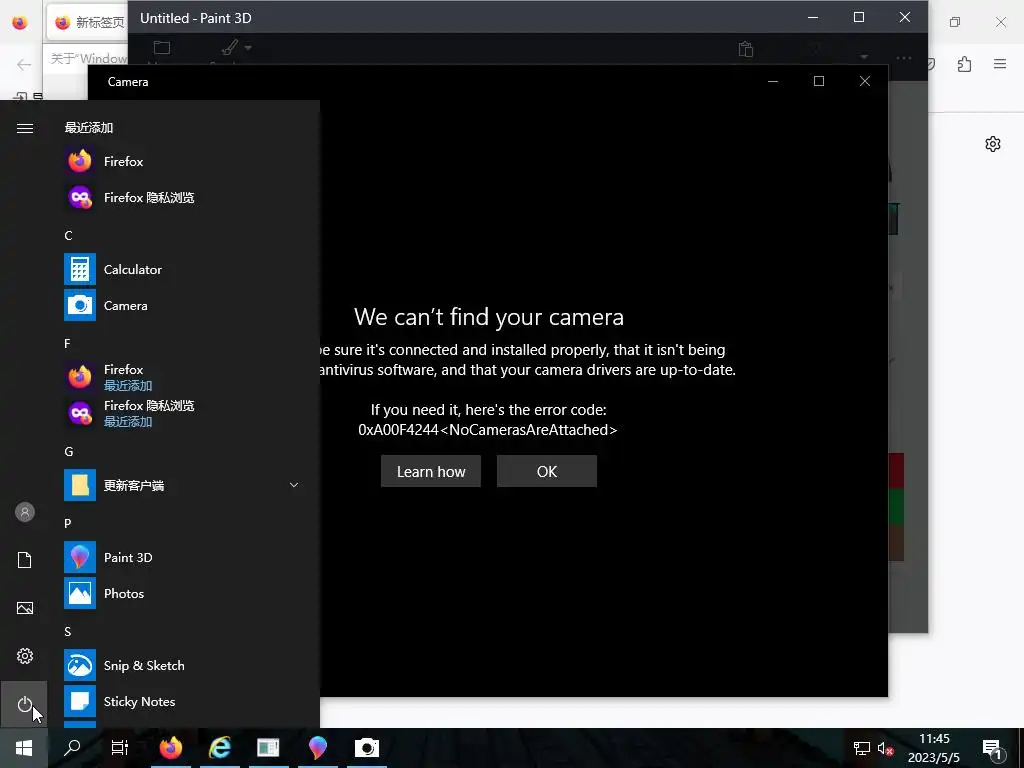The image size is (1024, 768).
Task: Jump to letter P section header
Action: click(67, 524)
